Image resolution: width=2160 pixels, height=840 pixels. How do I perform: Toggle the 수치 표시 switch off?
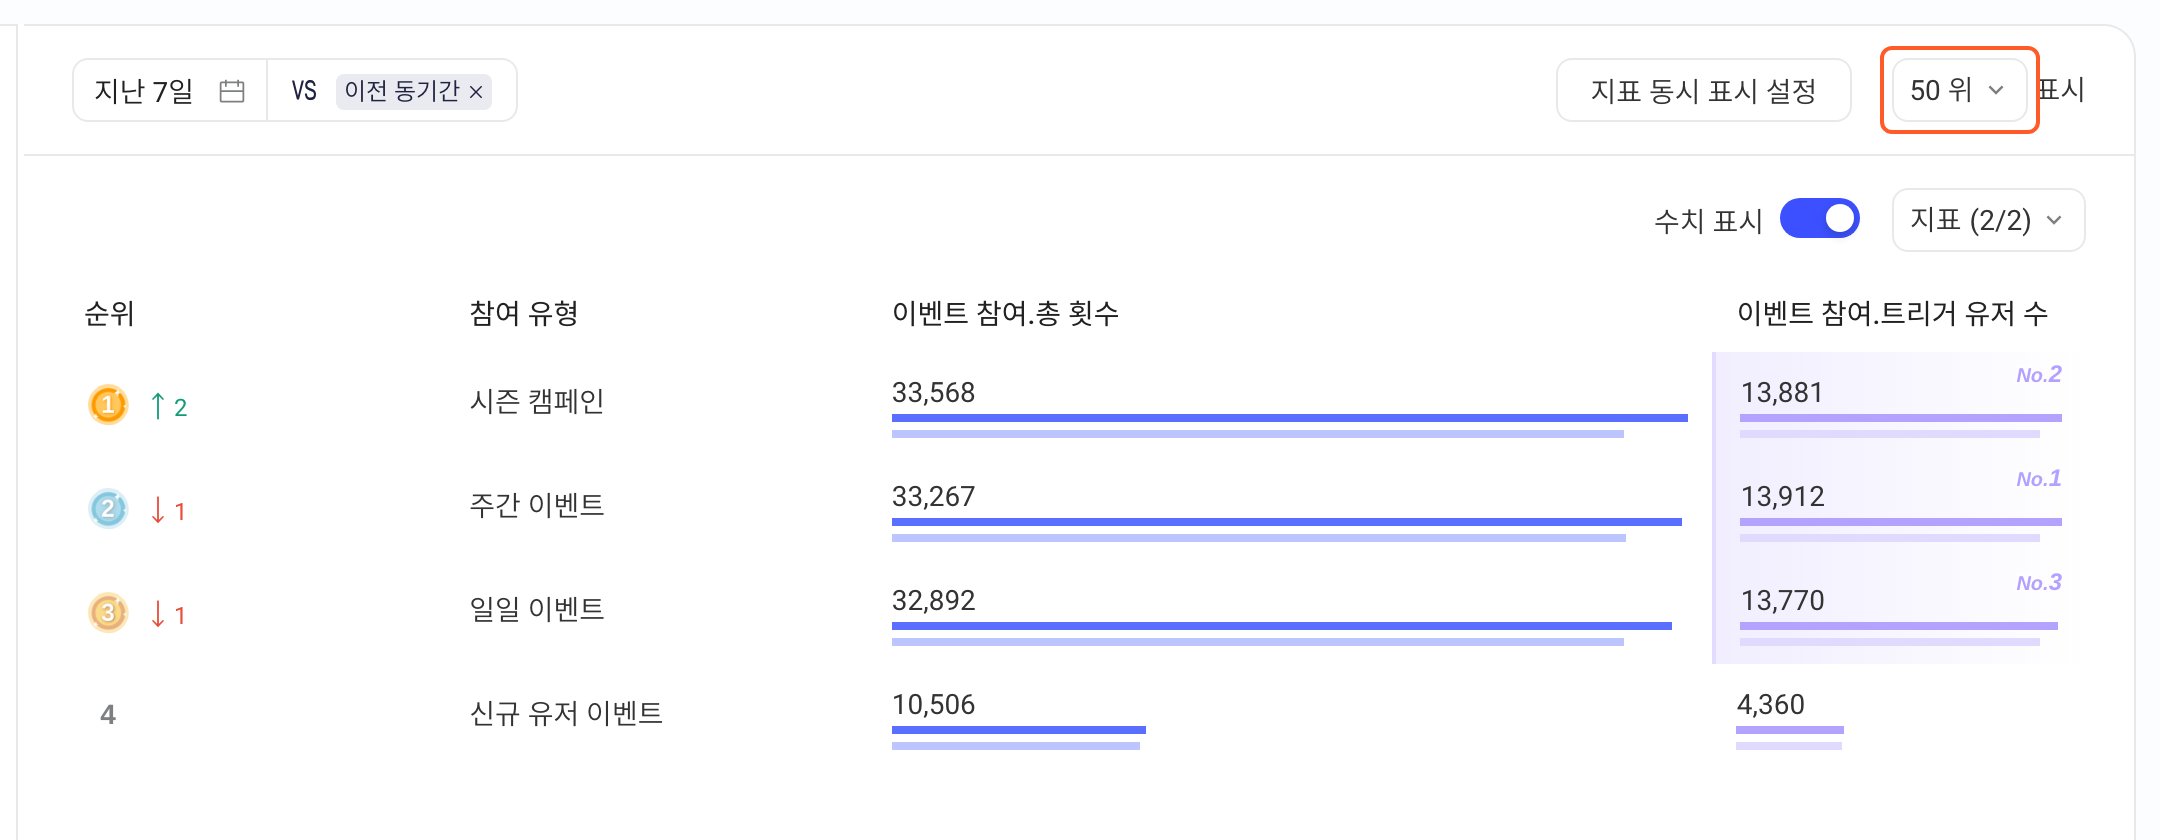1819,219
